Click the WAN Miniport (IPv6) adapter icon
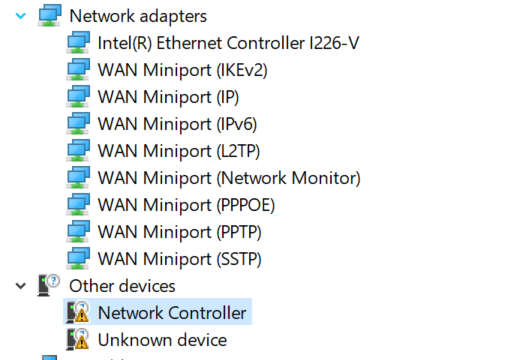 [x=78, y=124]
